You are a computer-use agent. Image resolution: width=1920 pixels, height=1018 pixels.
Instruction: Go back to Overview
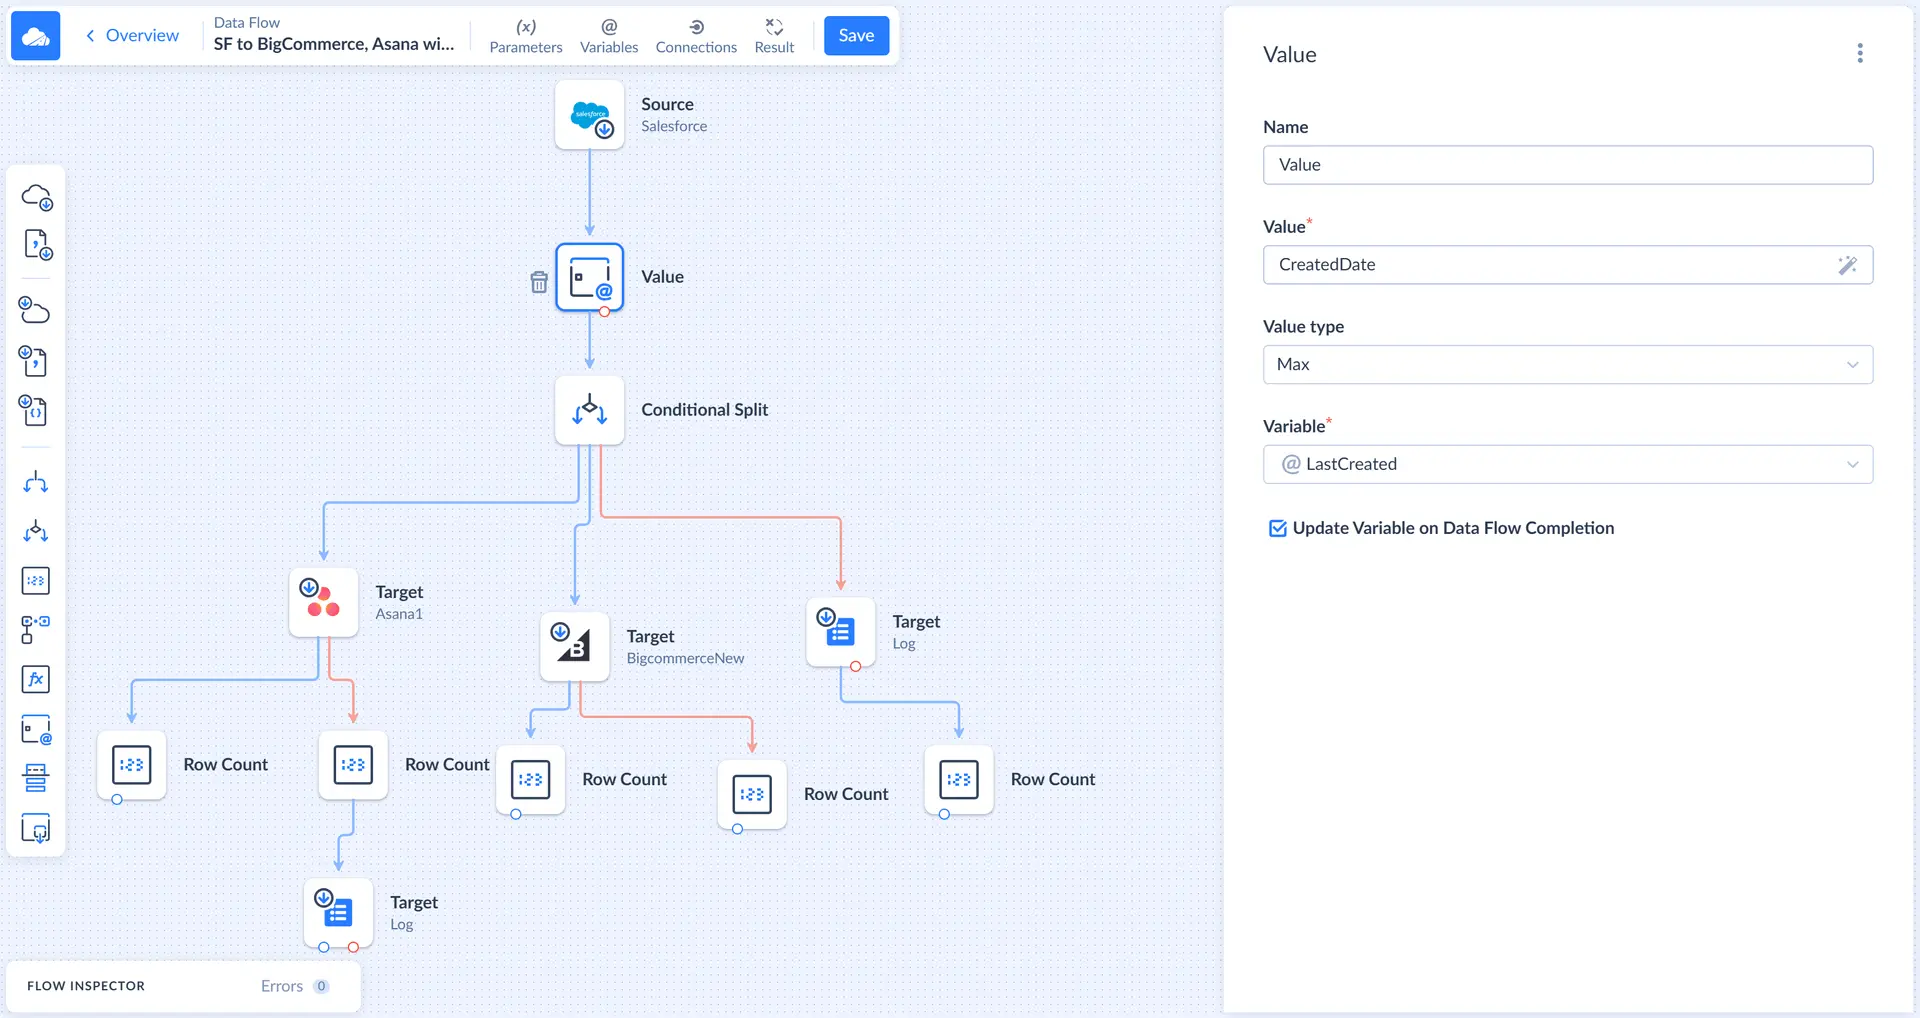pyautogui.click(x=132, y=36)
